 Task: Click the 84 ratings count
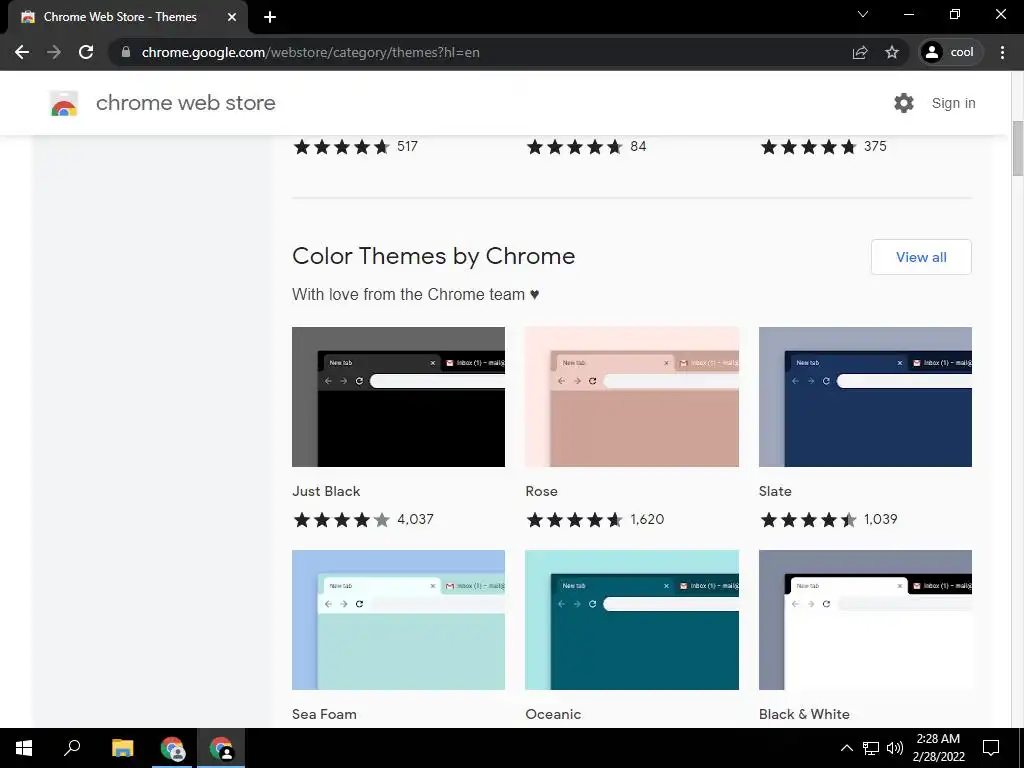[638, 146]
